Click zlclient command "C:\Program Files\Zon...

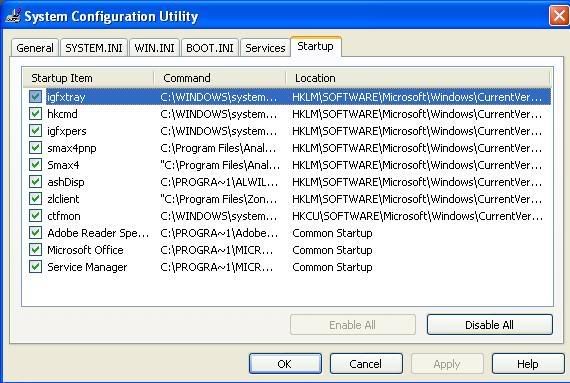(x=218, y=199)
